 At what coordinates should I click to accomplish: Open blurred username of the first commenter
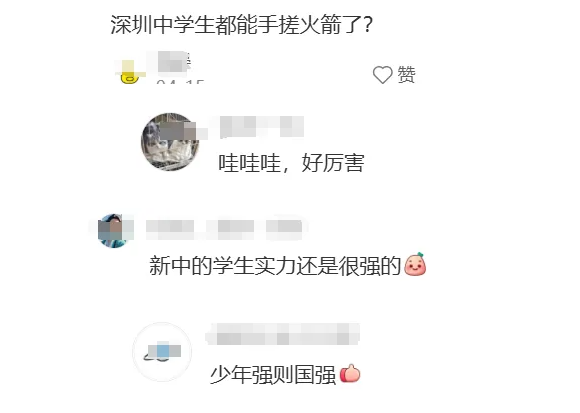click(173, 61)
